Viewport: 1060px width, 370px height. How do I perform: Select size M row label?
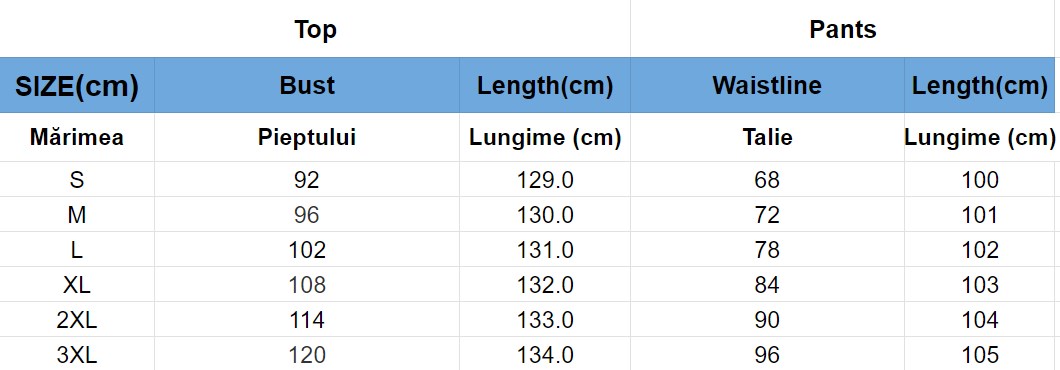(x=77, y=214)
